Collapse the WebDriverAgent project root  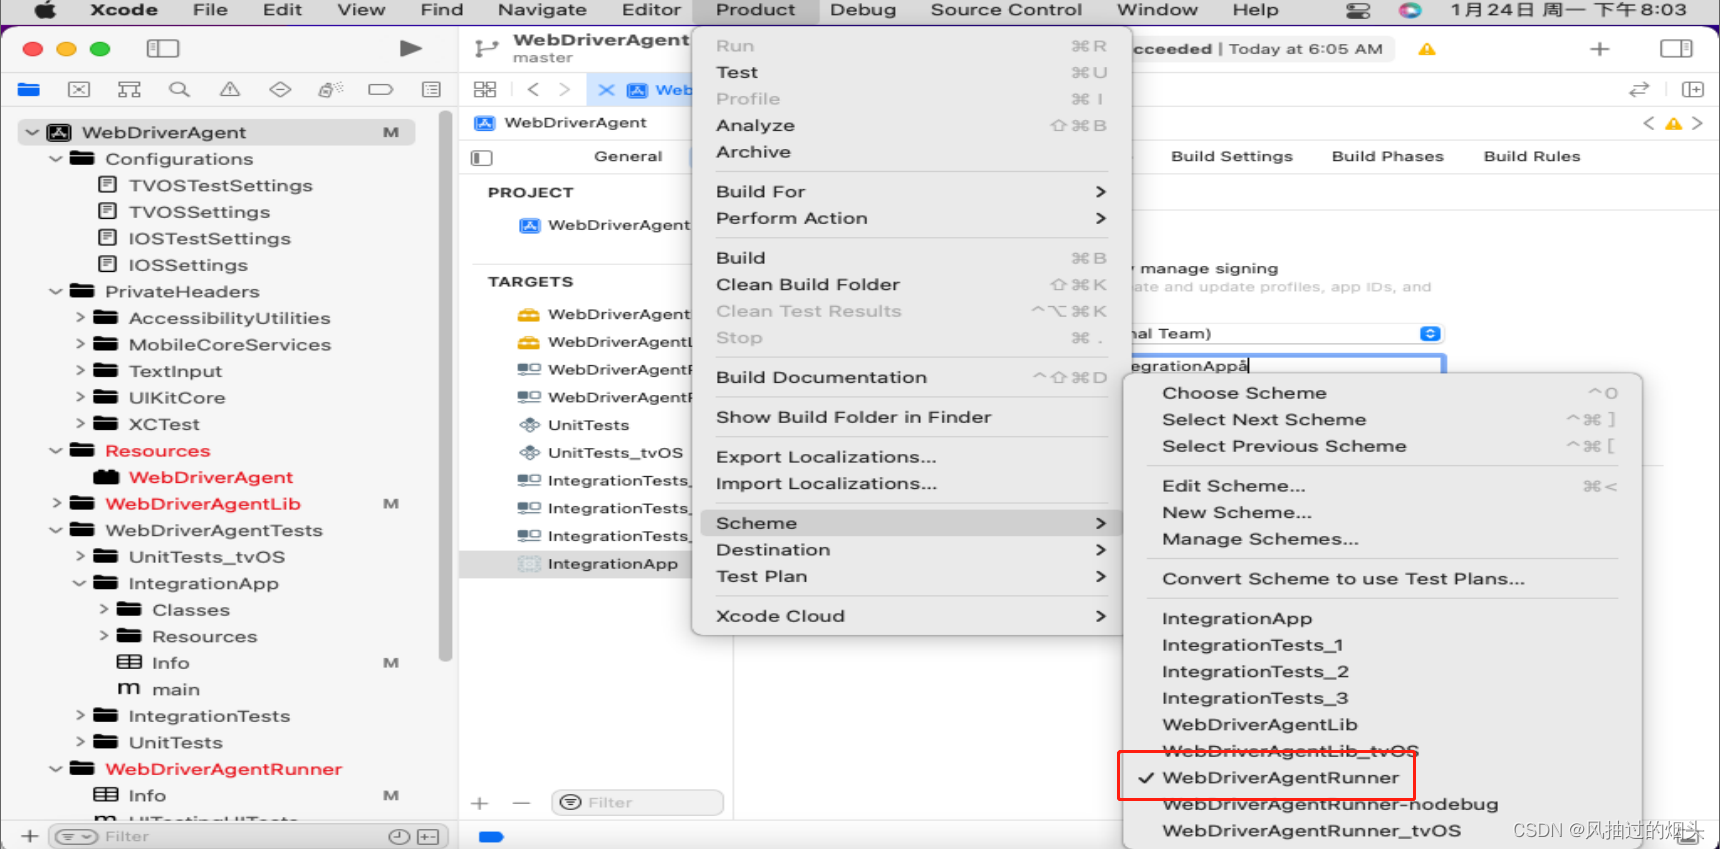tap(32, 132)
